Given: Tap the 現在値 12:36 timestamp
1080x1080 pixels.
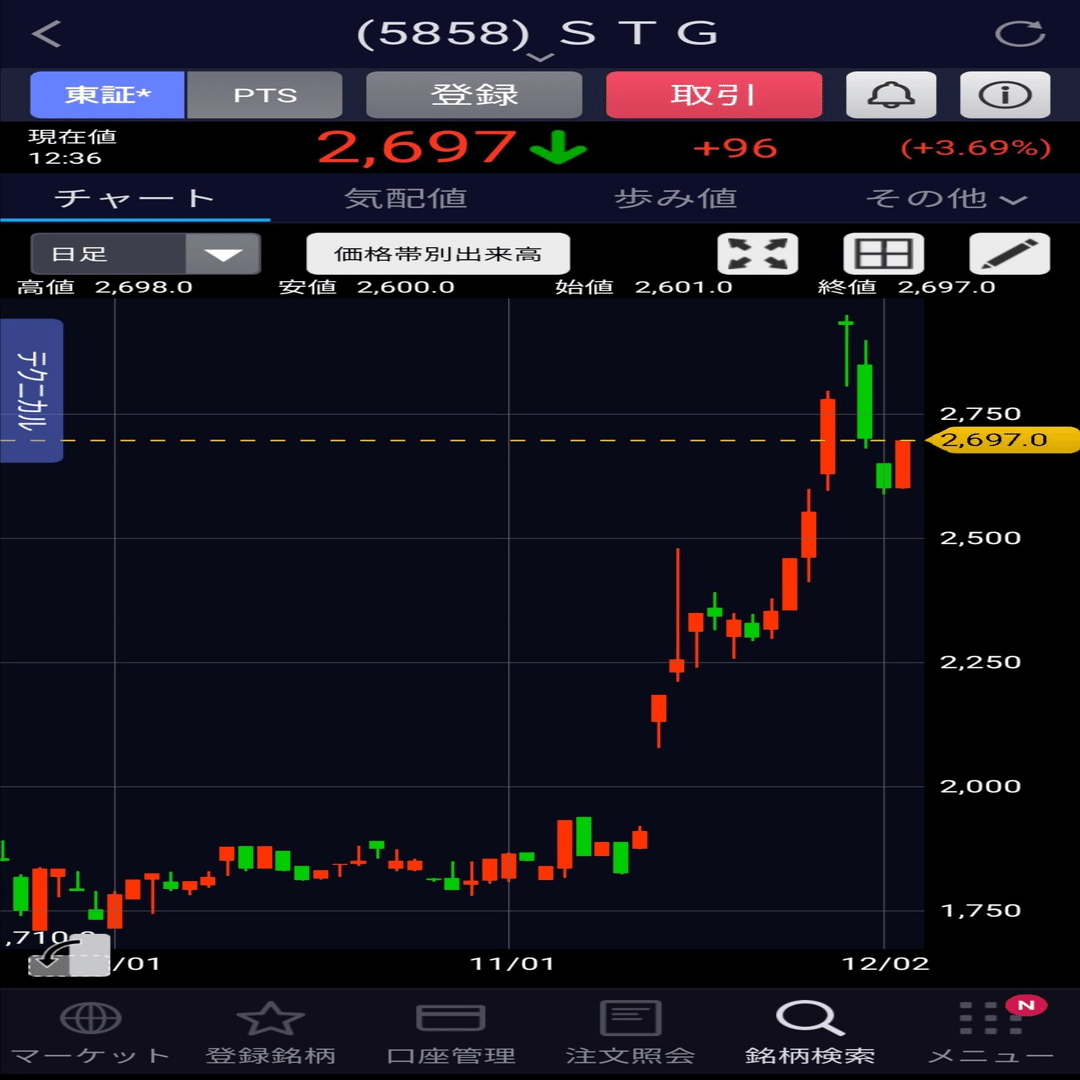Looking at the screenshot, I should click(x=72, y=147).
